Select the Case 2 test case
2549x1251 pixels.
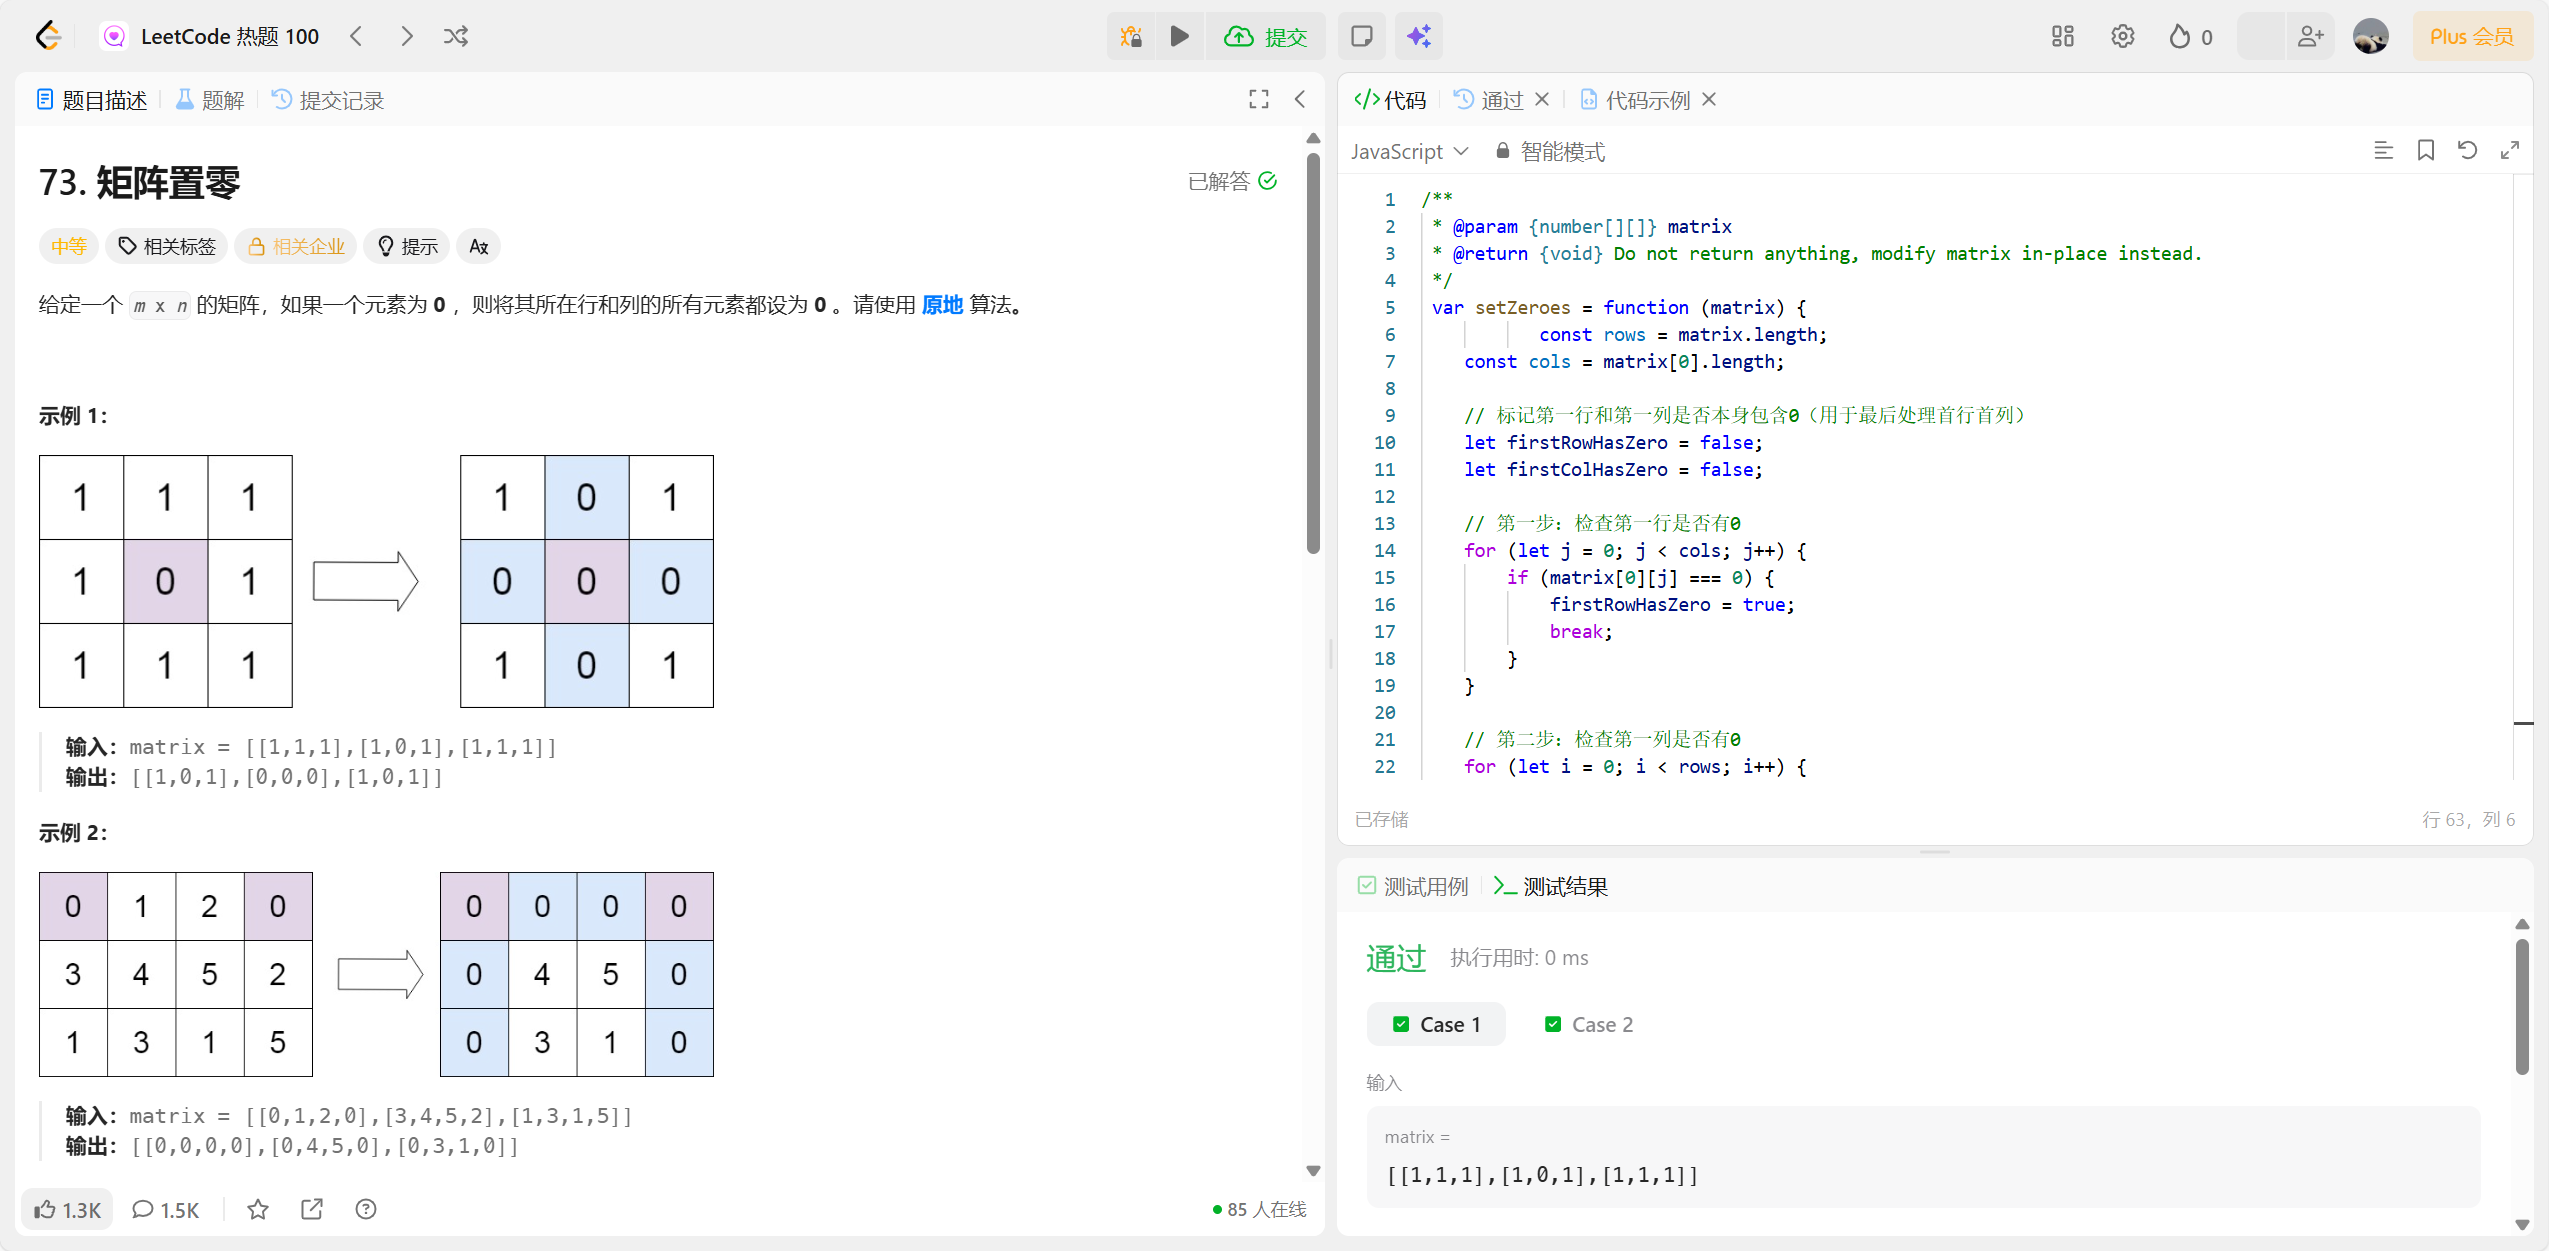[x=1589, y=1024]
